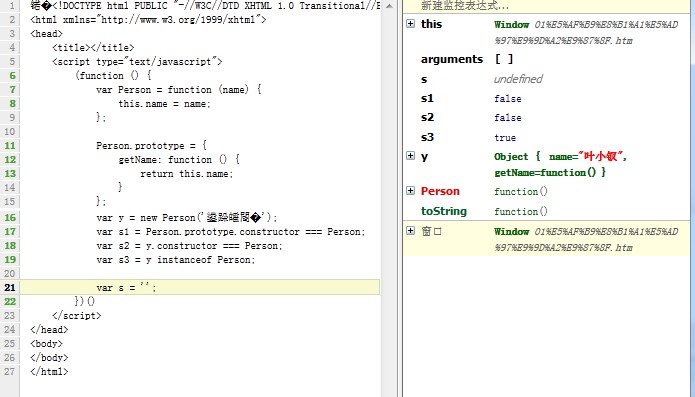Click the '</html>' code line
This screenshot has height=397, width=695.
pyautogui.click(x=49, y=372)
